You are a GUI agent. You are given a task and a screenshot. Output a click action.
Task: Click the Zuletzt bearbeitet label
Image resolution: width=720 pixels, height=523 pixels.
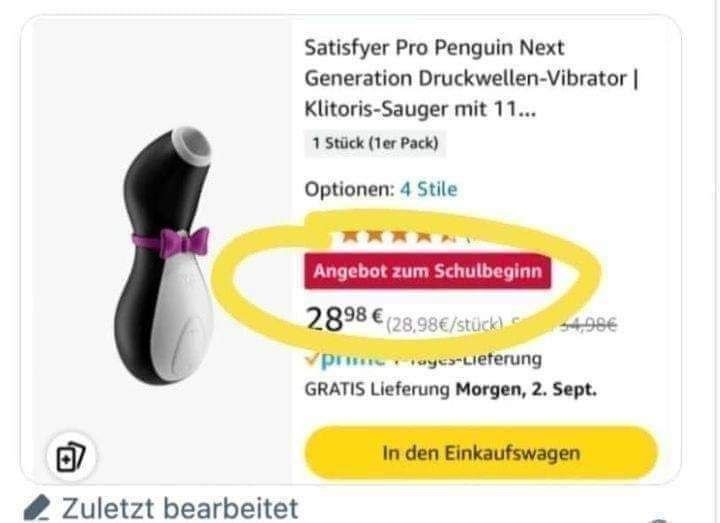tap(180, 508)
